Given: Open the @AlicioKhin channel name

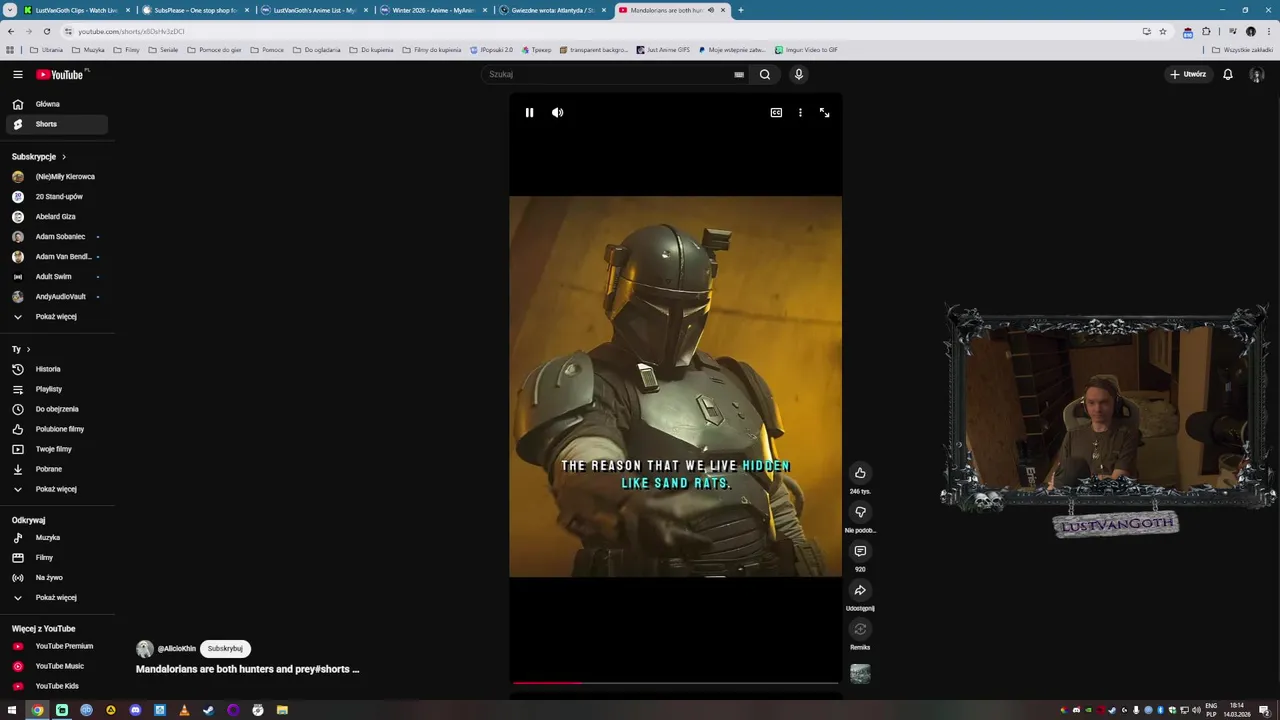Looking at the screenshot, I should coord(176,649).
